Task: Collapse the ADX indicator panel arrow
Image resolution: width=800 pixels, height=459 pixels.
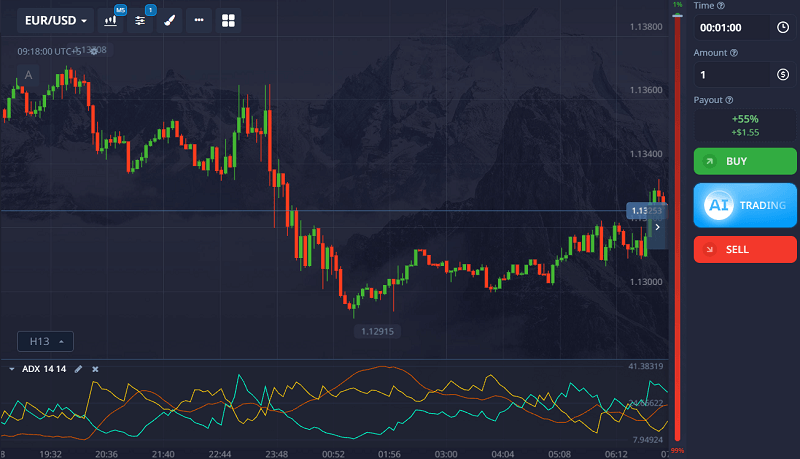Action: 12,369
